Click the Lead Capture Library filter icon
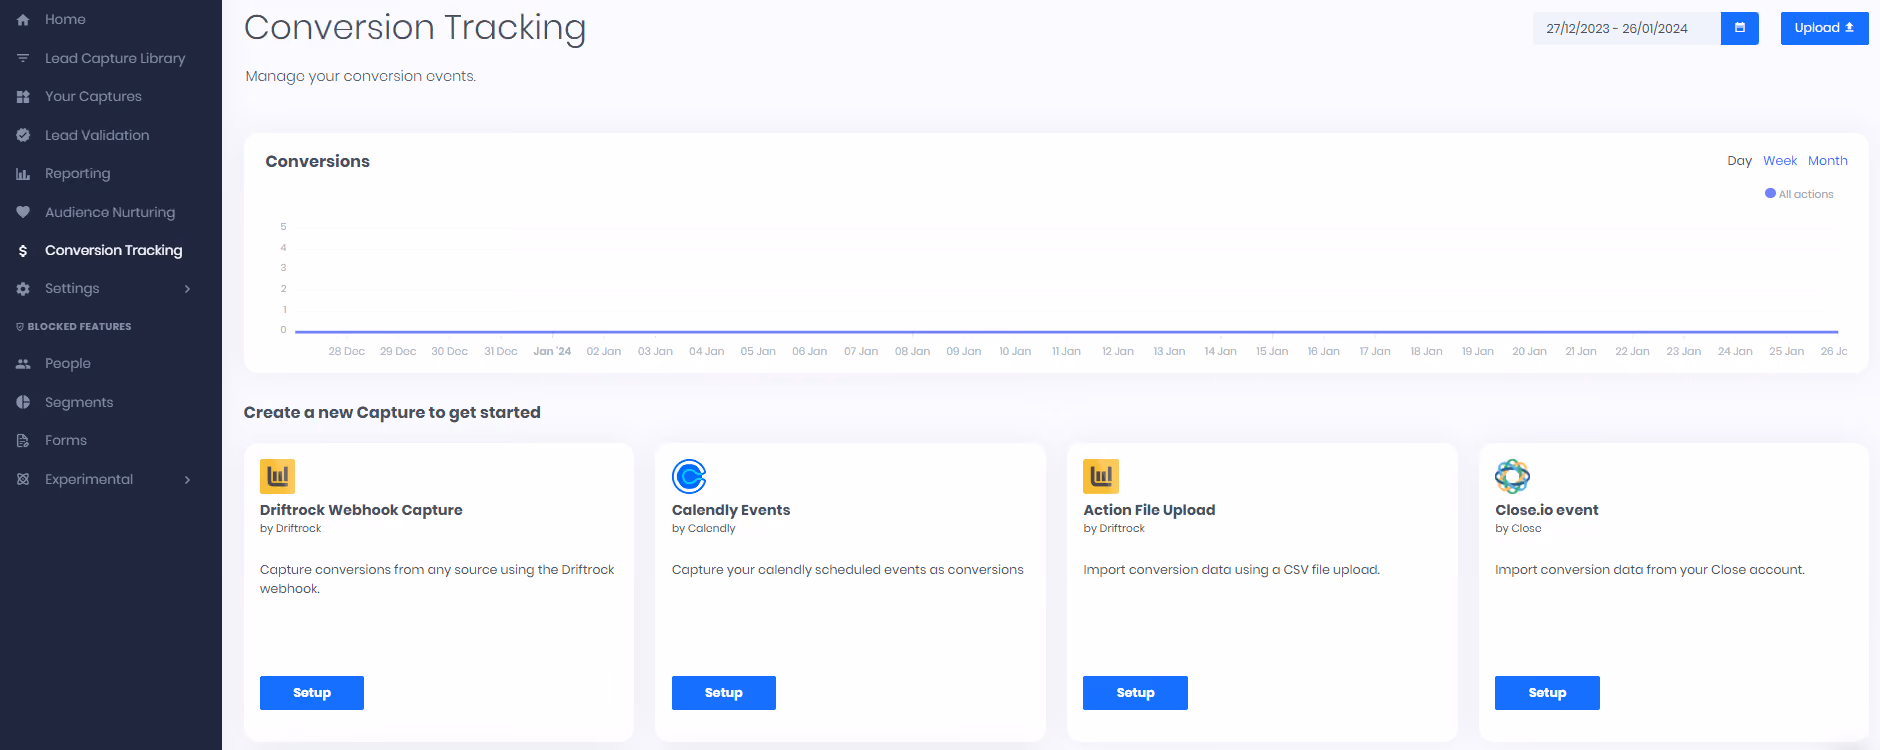Screen dimensions: 1880x750 pyautogui.click(x=23, y=58)
